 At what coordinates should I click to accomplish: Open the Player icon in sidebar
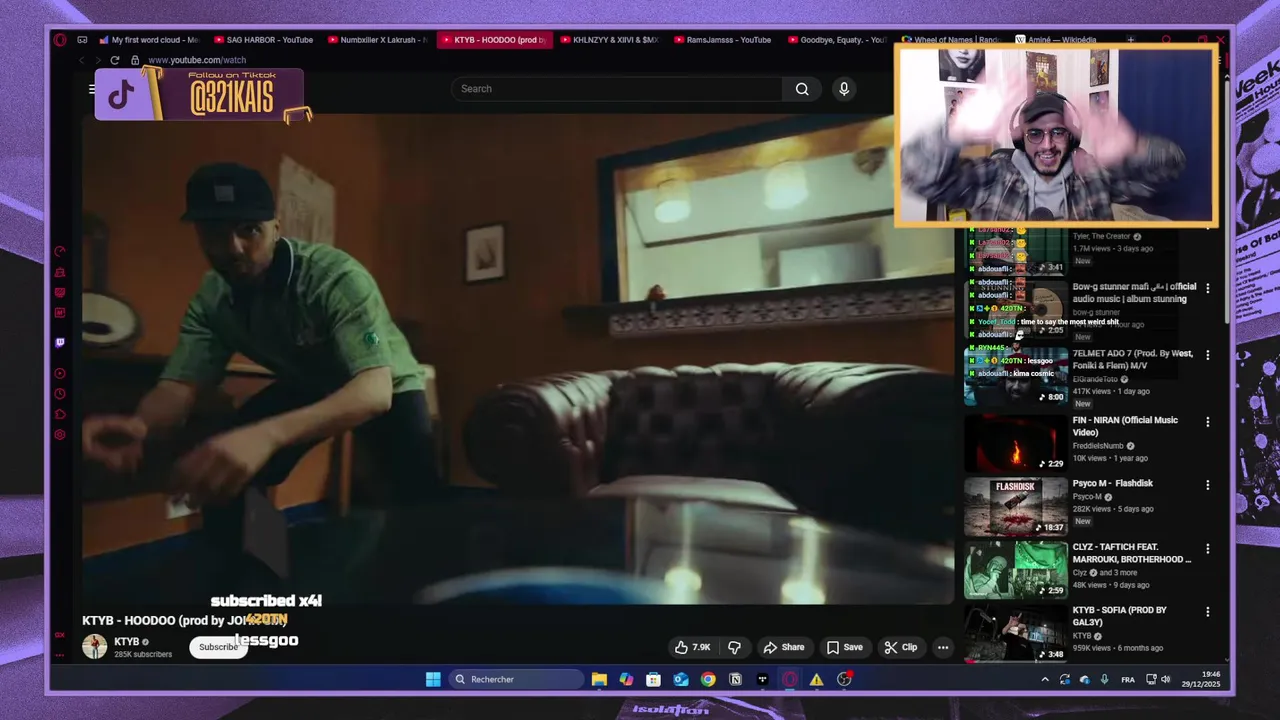(60, 374)
